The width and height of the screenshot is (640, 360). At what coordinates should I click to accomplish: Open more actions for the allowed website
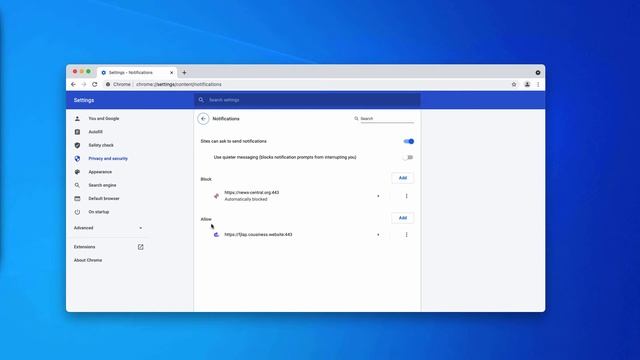[406, 235]
